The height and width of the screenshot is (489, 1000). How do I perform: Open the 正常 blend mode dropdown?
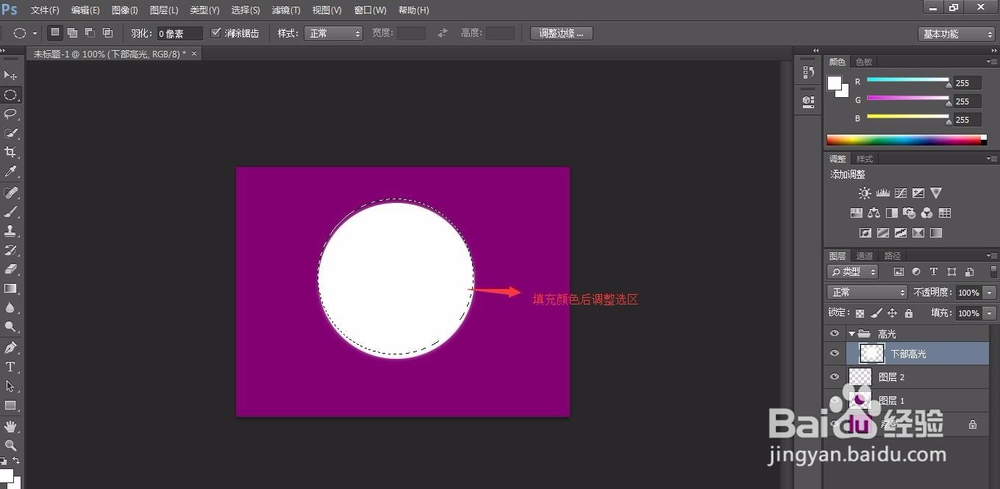(x=867, y=292)
